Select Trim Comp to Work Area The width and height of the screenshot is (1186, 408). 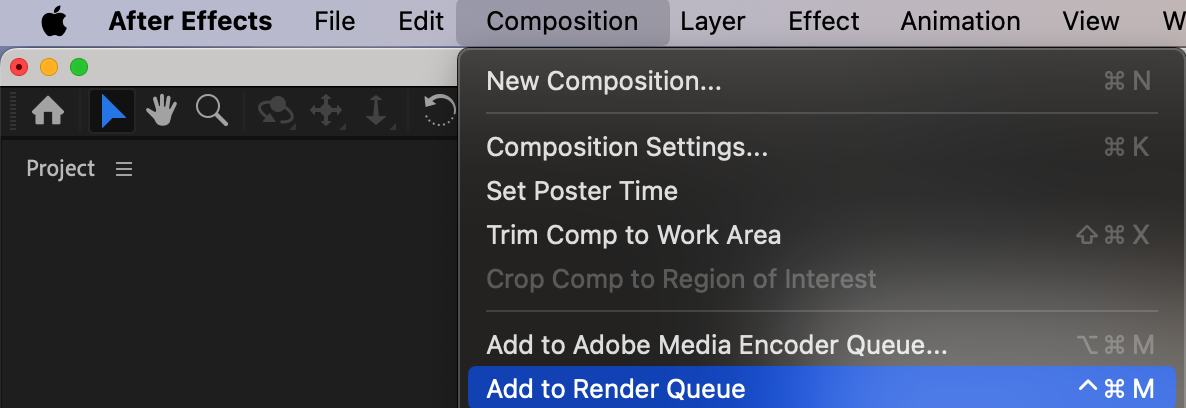pyautogui.click(x=633, y=235)
